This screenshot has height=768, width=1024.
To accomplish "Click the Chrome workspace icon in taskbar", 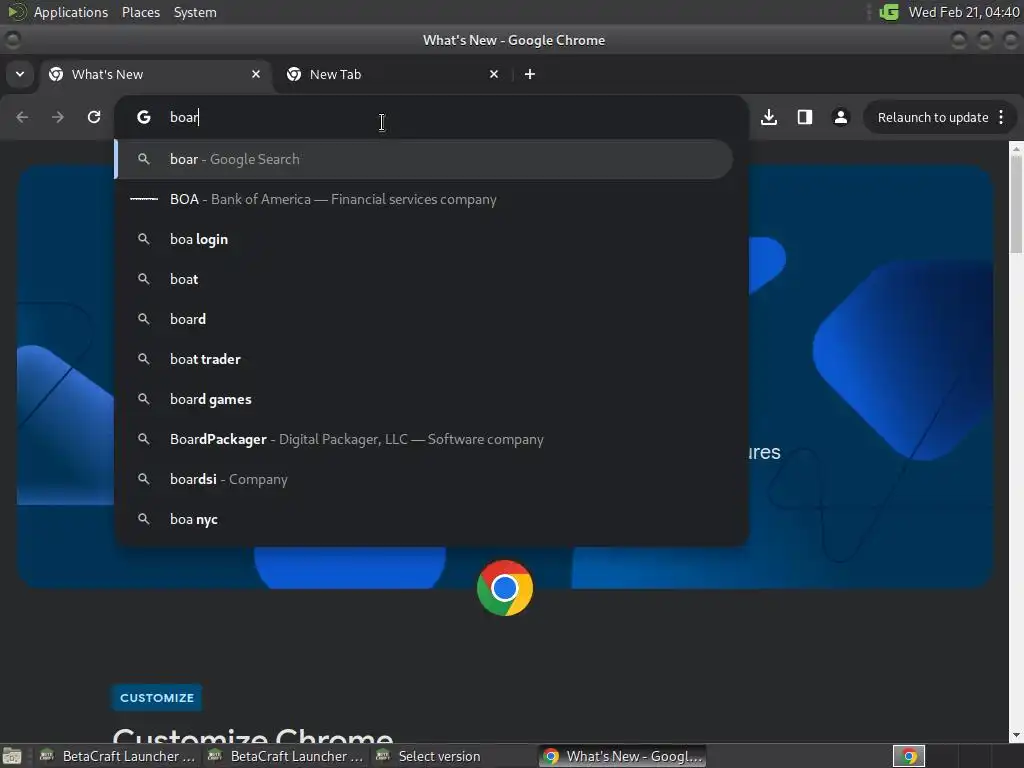I will (x=909, y=756).
